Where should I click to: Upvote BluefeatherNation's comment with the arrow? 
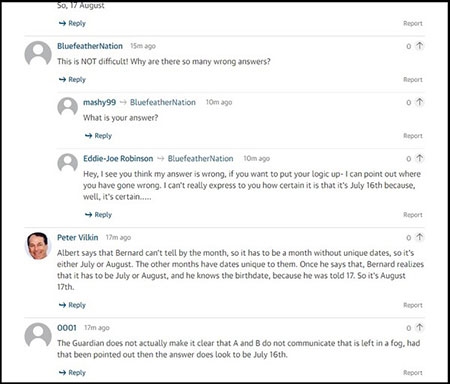pos(419,46)
